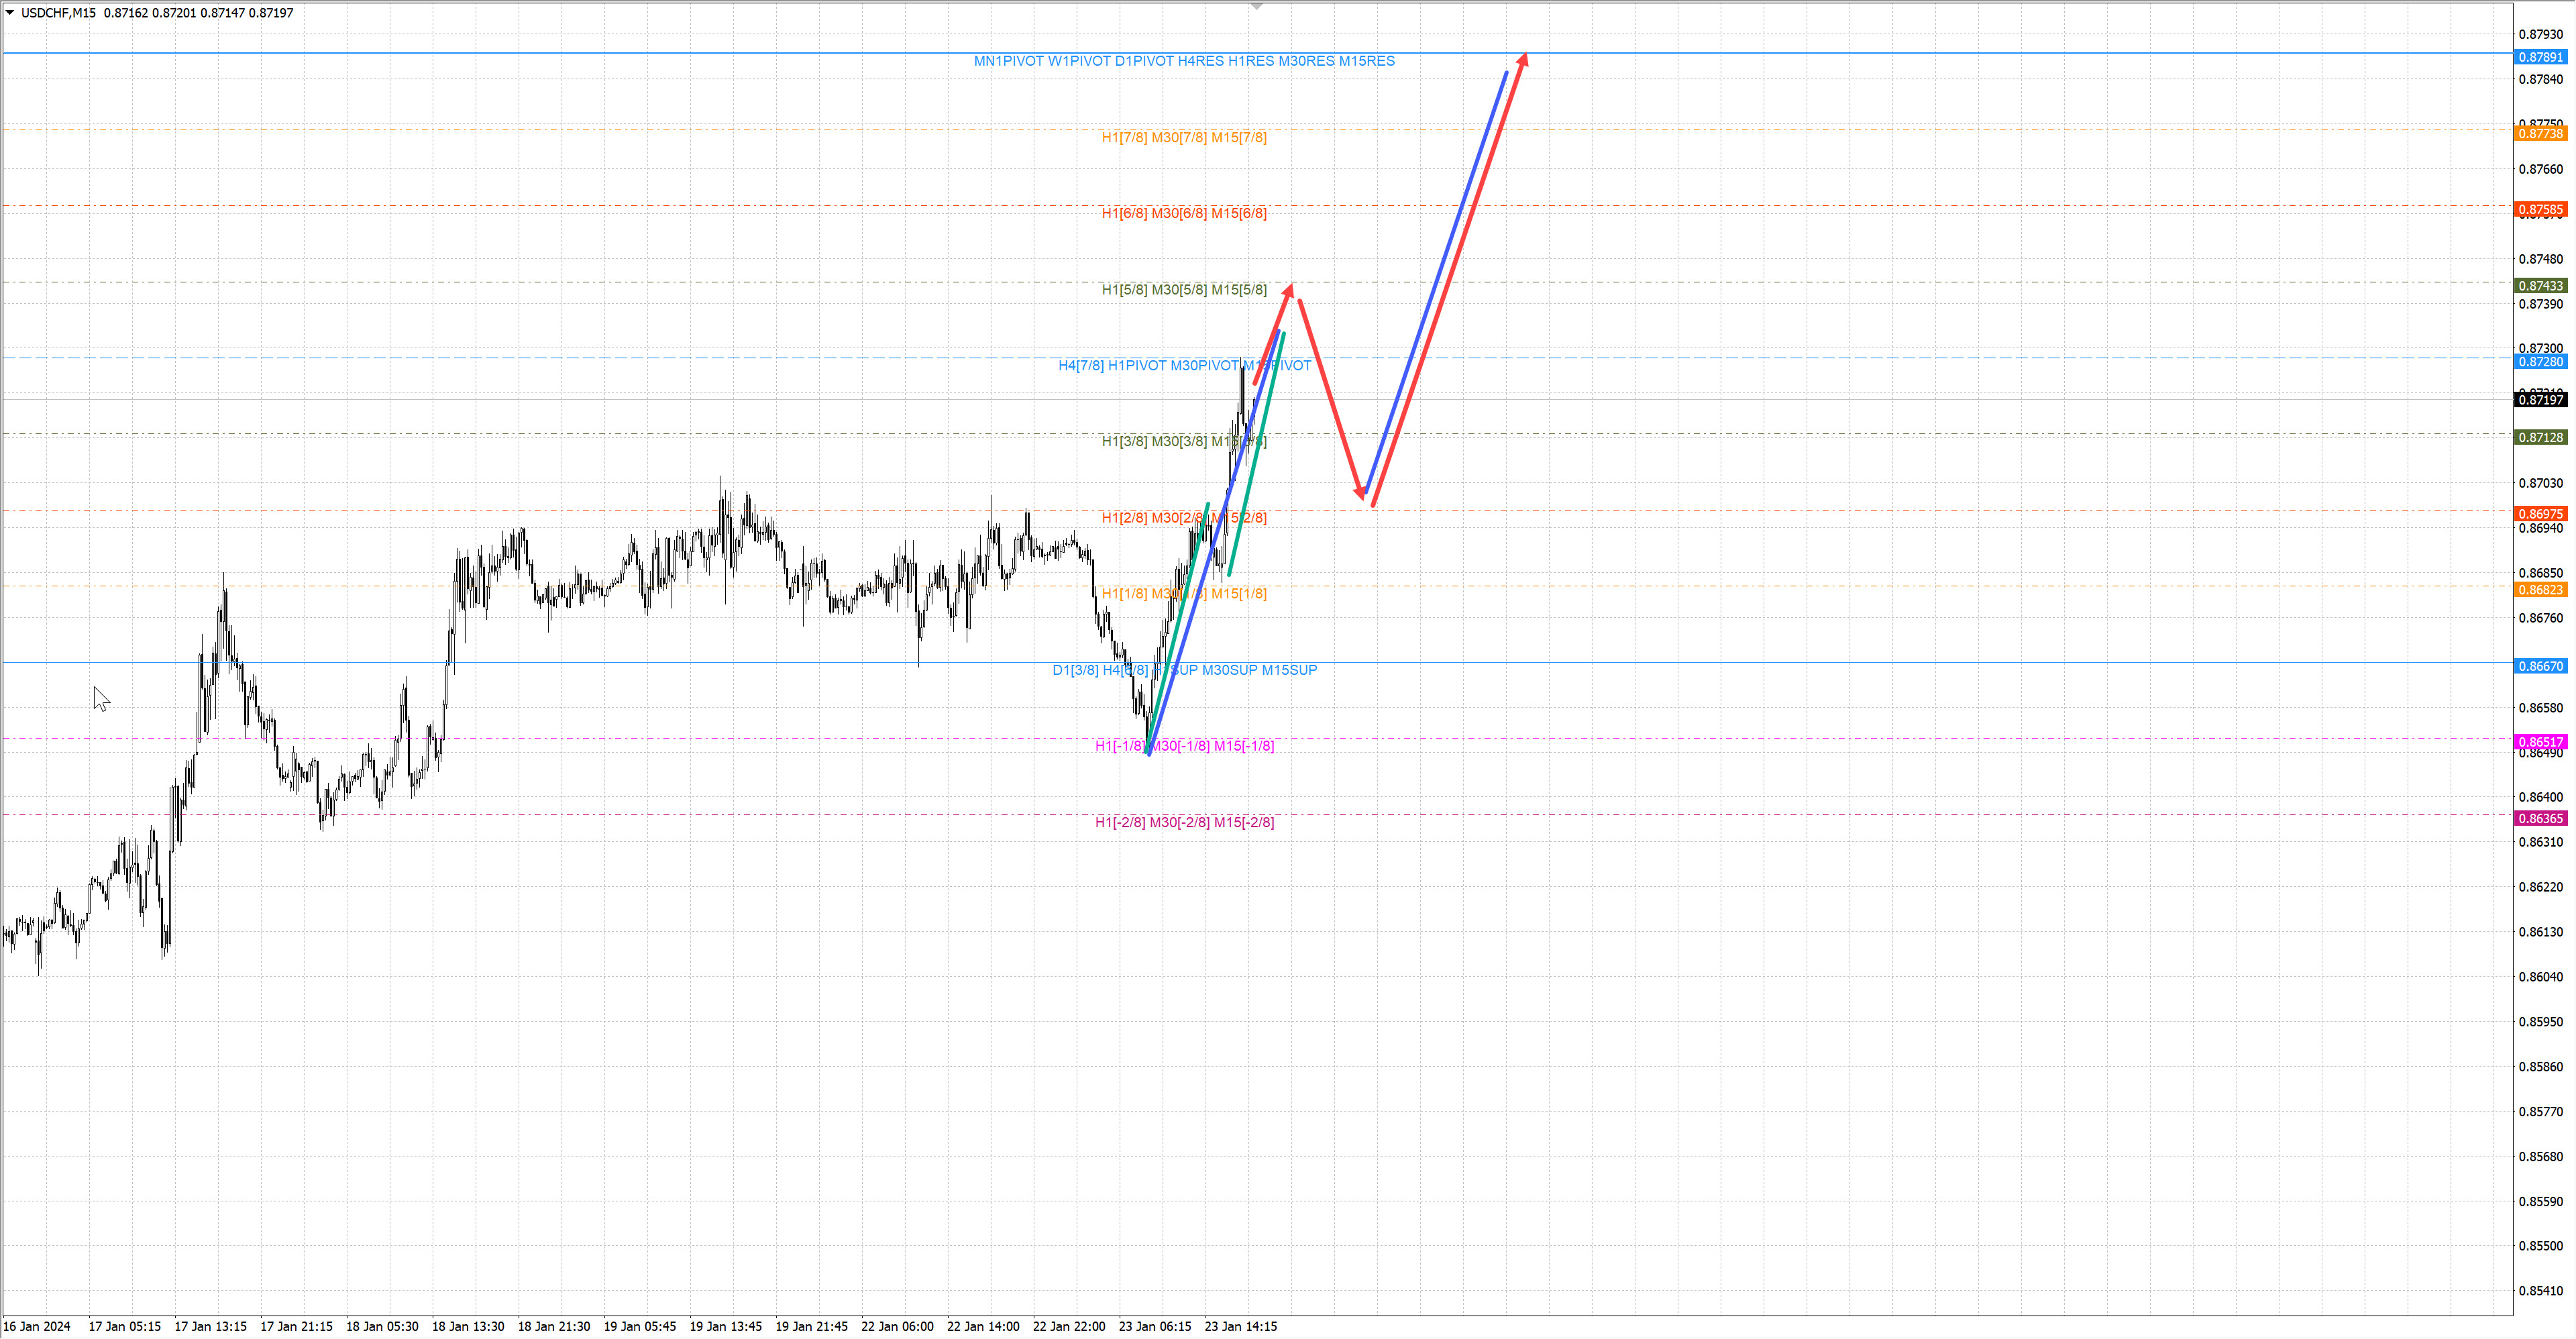Click the H1[7/8] M30[7/8] M15[7/8] label
The width and height of the screenshot is (2576, 1339).
click(1183, 137)
